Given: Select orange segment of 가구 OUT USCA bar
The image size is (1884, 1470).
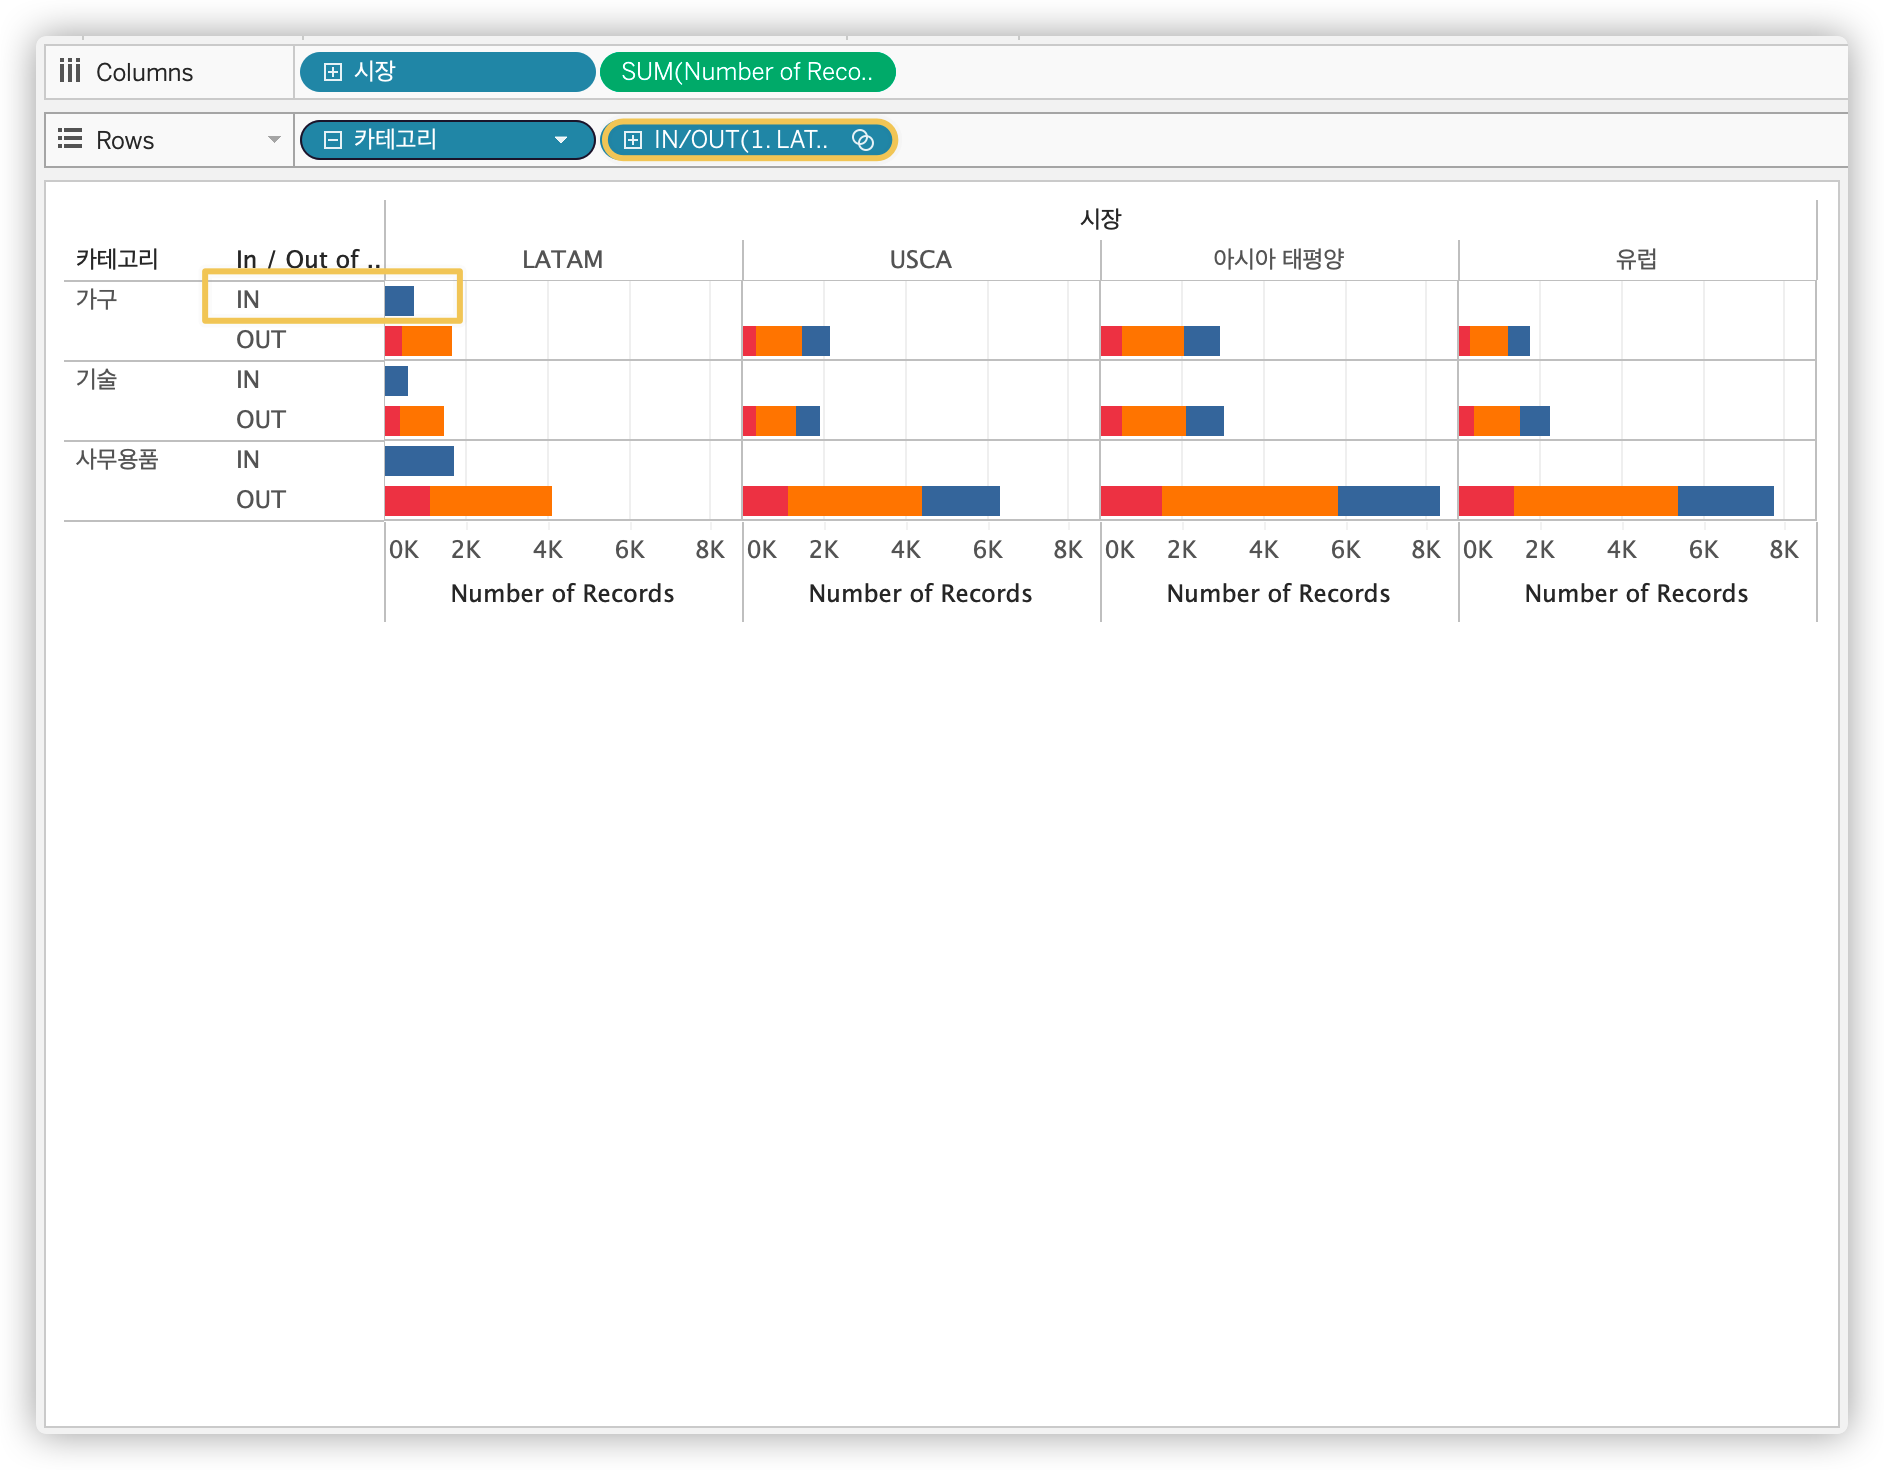Looking at the screenshot, I should click(779, 341).
